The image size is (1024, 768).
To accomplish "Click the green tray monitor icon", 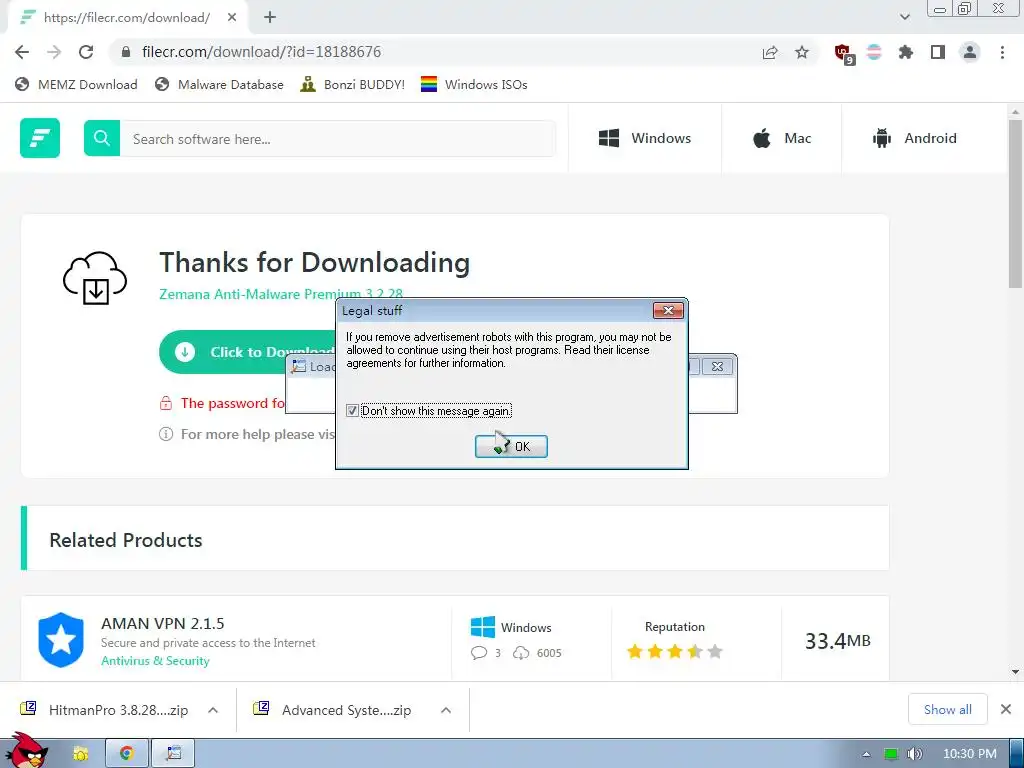I will pos(891,754).
